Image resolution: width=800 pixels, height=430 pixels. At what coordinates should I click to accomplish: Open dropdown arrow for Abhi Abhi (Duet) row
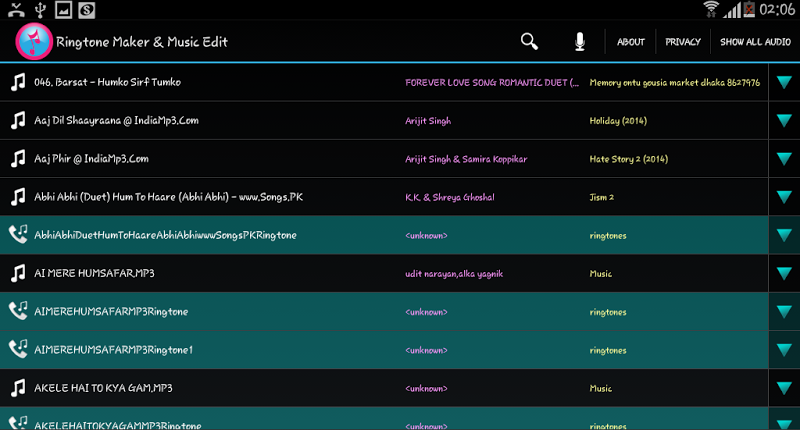coord(783,197)
